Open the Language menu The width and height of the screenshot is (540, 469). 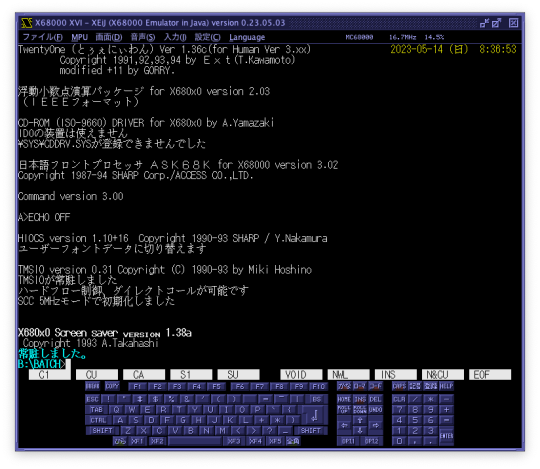247,37
